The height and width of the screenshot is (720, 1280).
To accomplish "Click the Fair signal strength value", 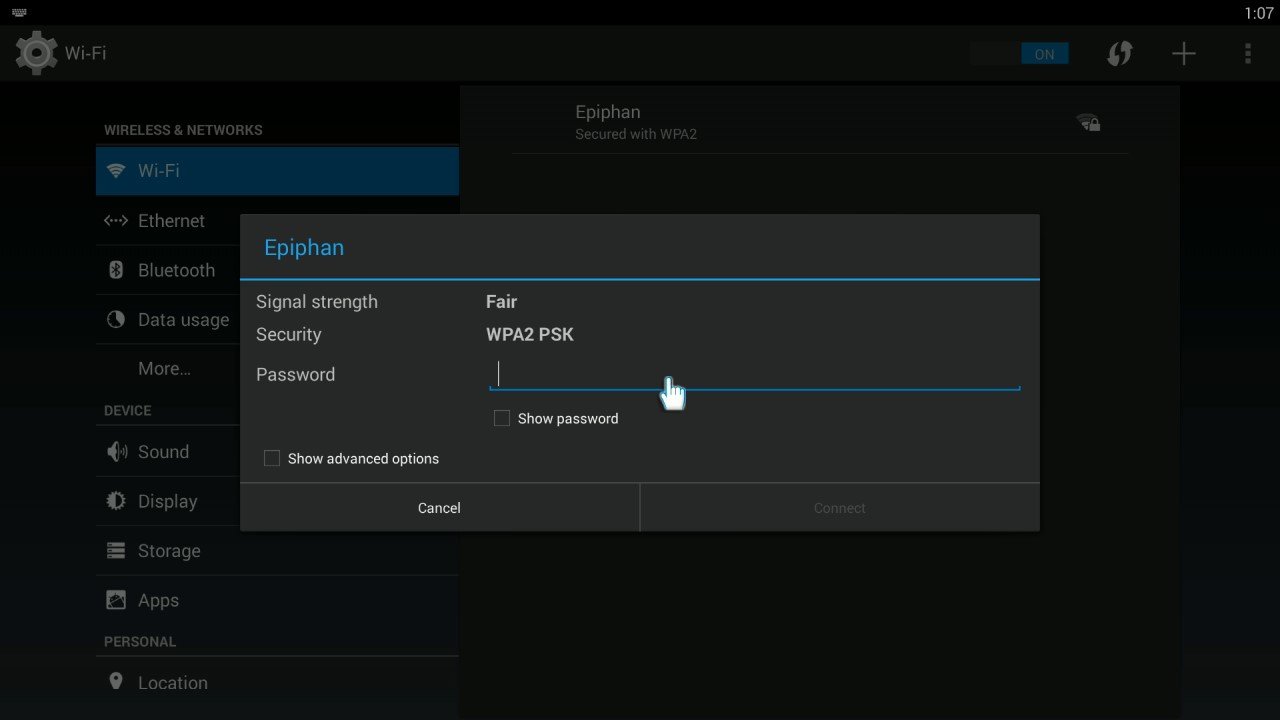I will [501, 302].
